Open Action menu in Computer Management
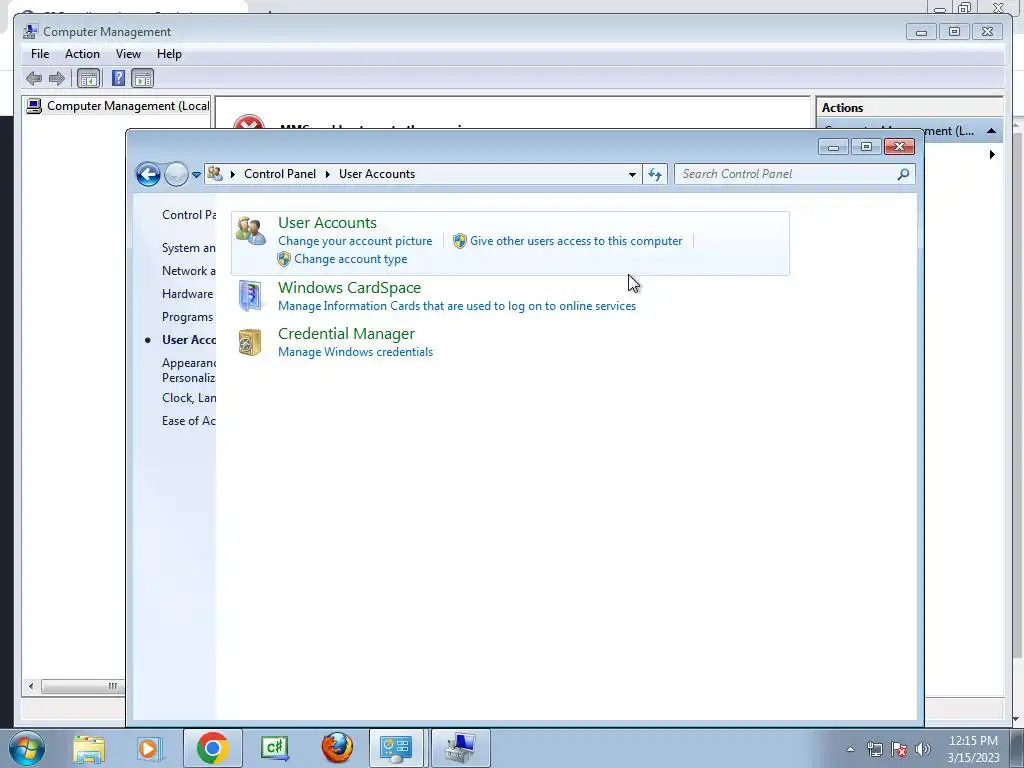The image size is (1024, 768). coord(82,54)
